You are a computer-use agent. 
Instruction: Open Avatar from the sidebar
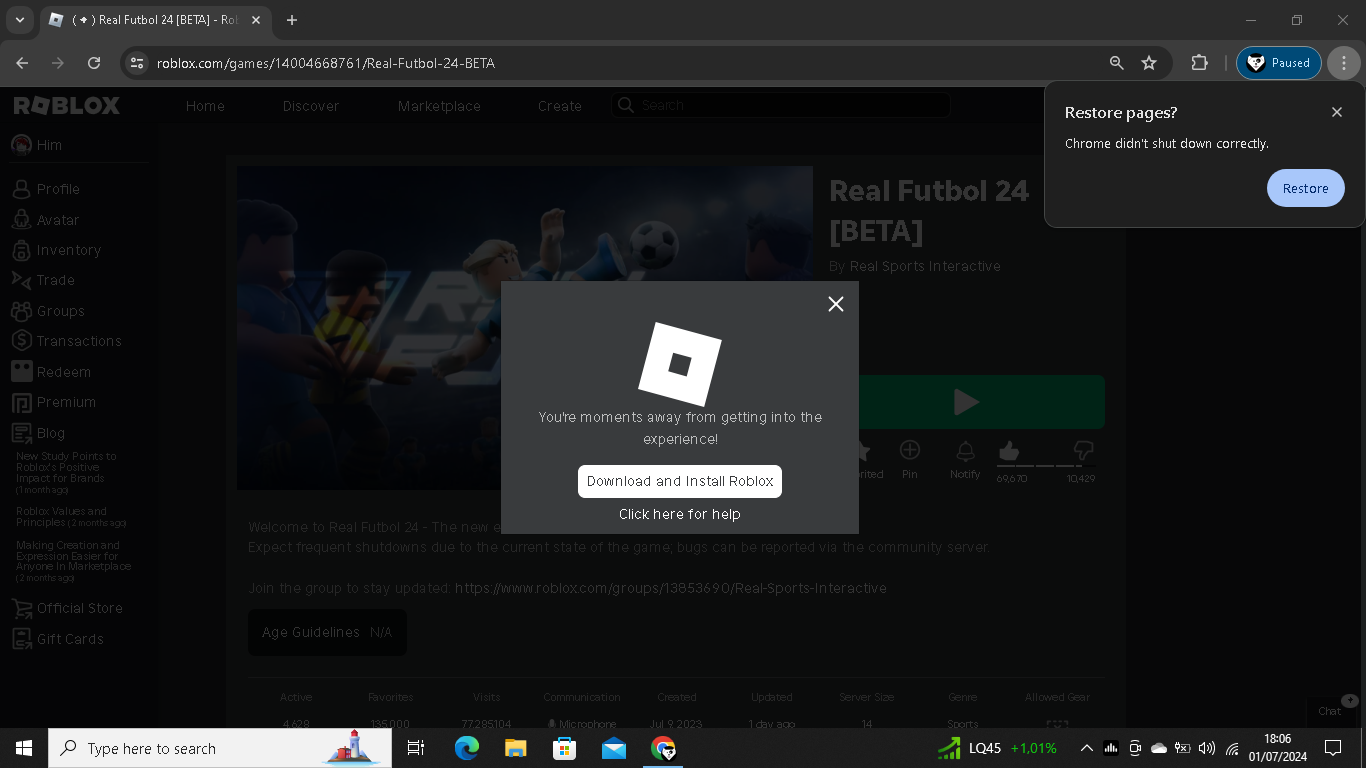coord(45,220)
